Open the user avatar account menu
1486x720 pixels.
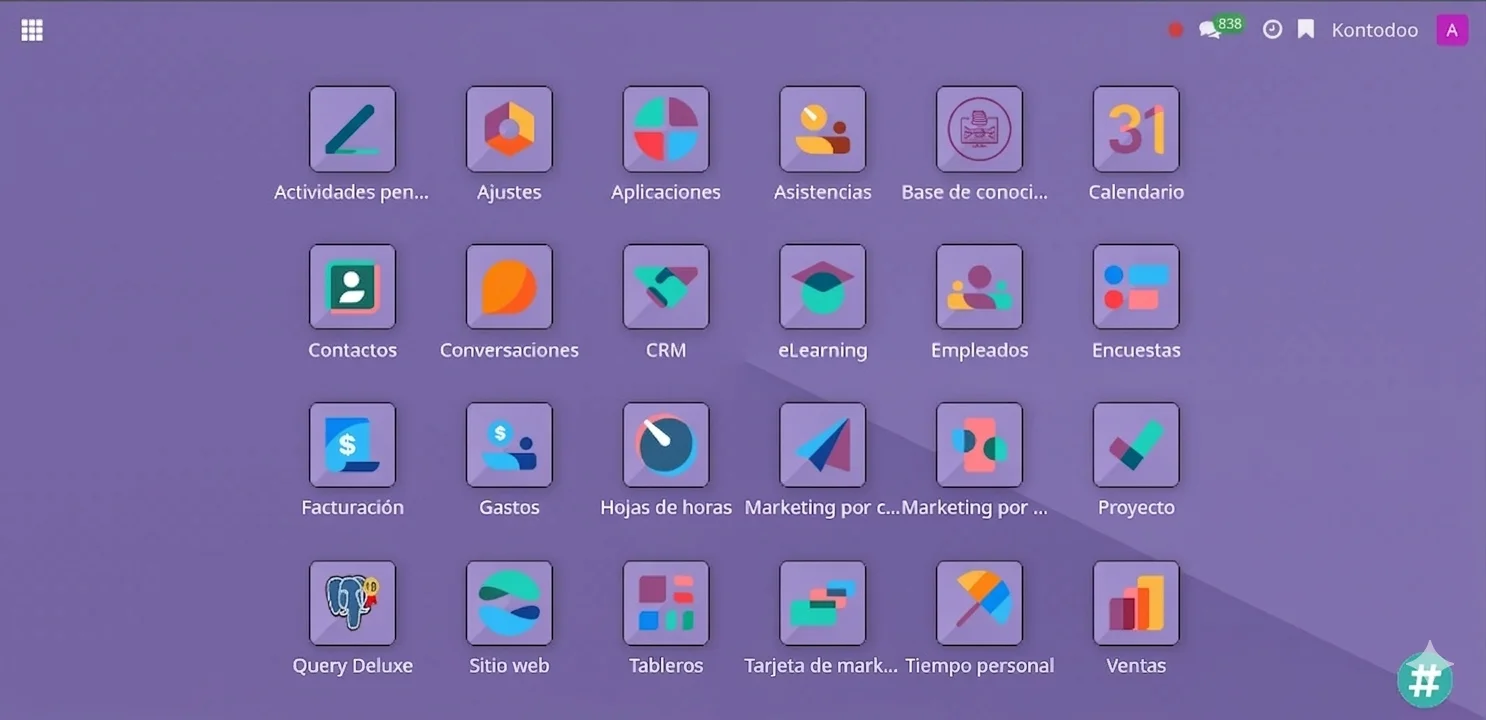[1451, 29]
